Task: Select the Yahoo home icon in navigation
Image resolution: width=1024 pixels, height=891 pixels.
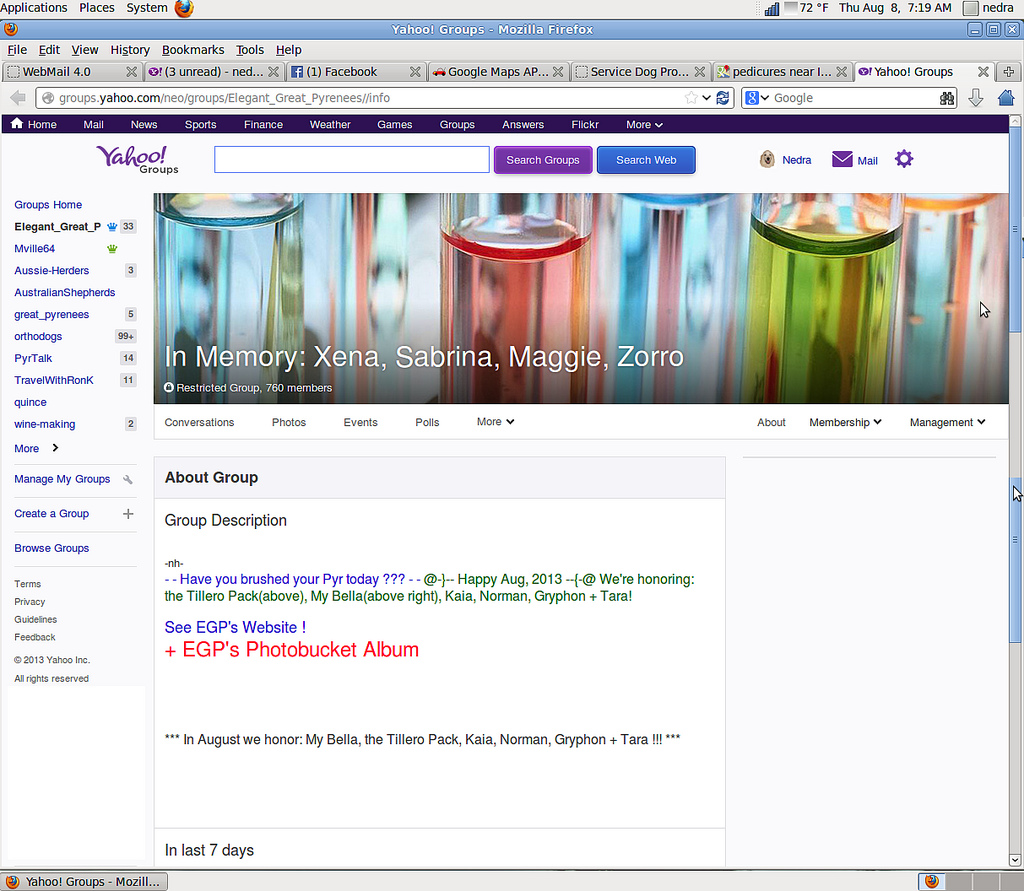Action: pyautogui.click(x=15, y=124)
